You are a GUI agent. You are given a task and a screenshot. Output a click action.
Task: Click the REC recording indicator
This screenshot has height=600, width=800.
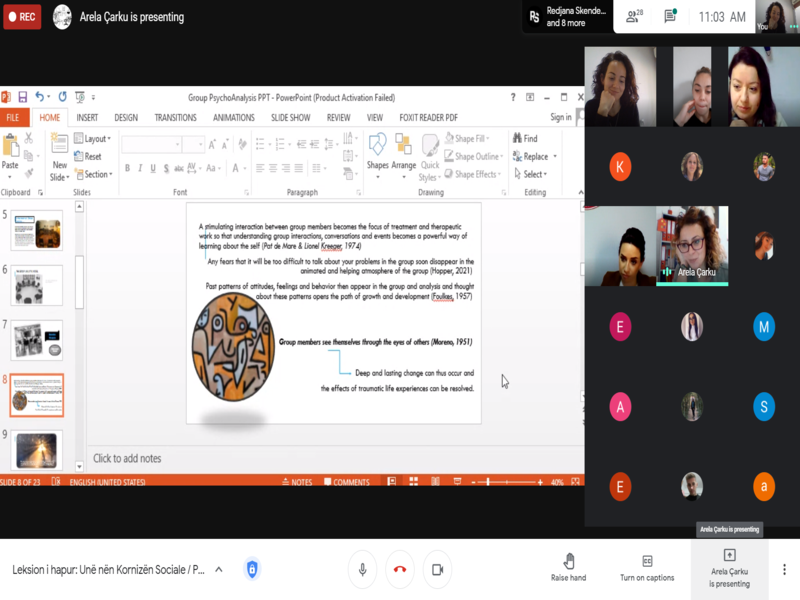[22, 16]
